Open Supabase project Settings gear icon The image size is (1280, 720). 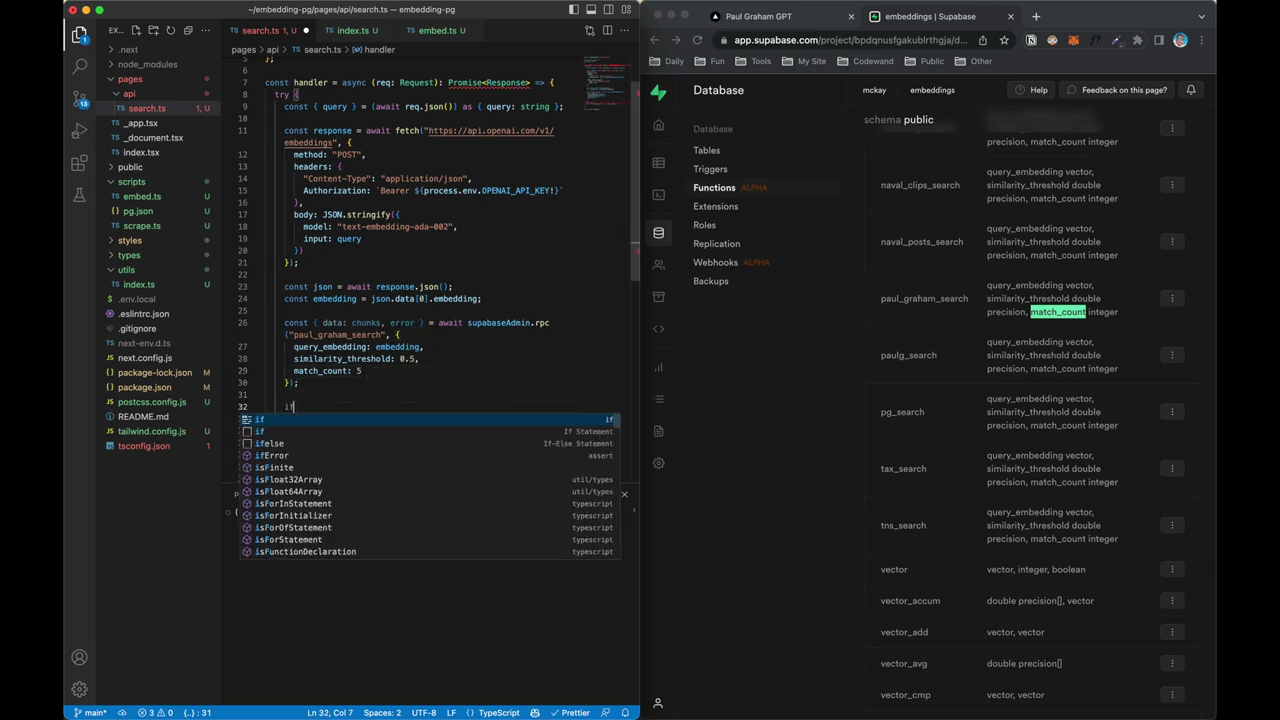coord(658,463)
